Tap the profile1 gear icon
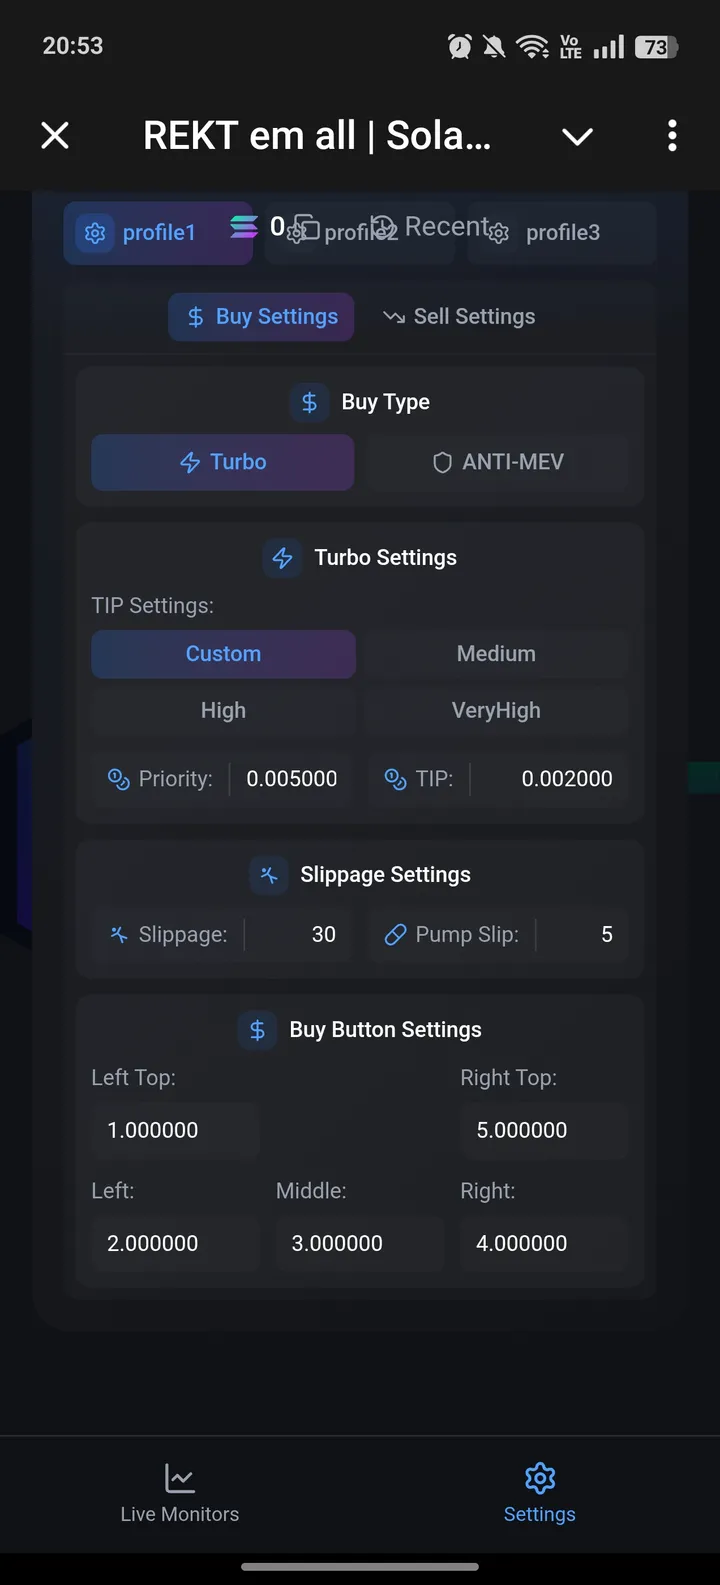 click(x=95, y=233)
